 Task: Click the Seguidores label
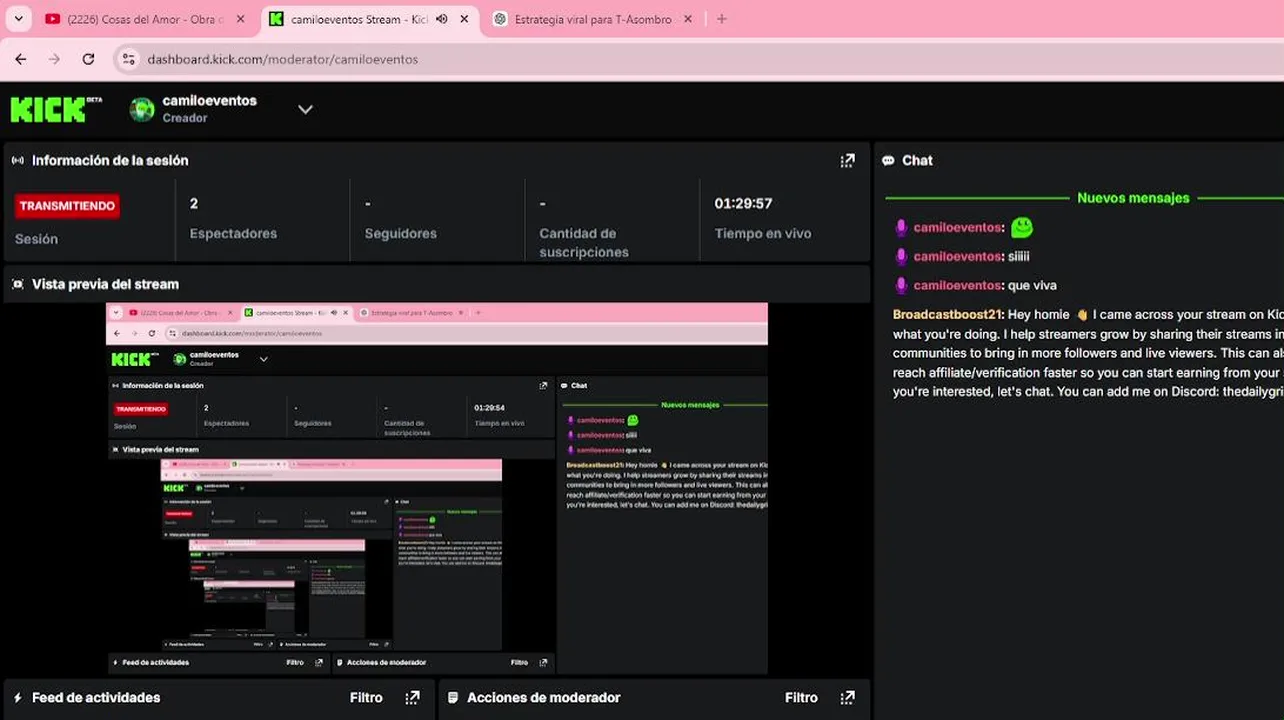[401, 234]
